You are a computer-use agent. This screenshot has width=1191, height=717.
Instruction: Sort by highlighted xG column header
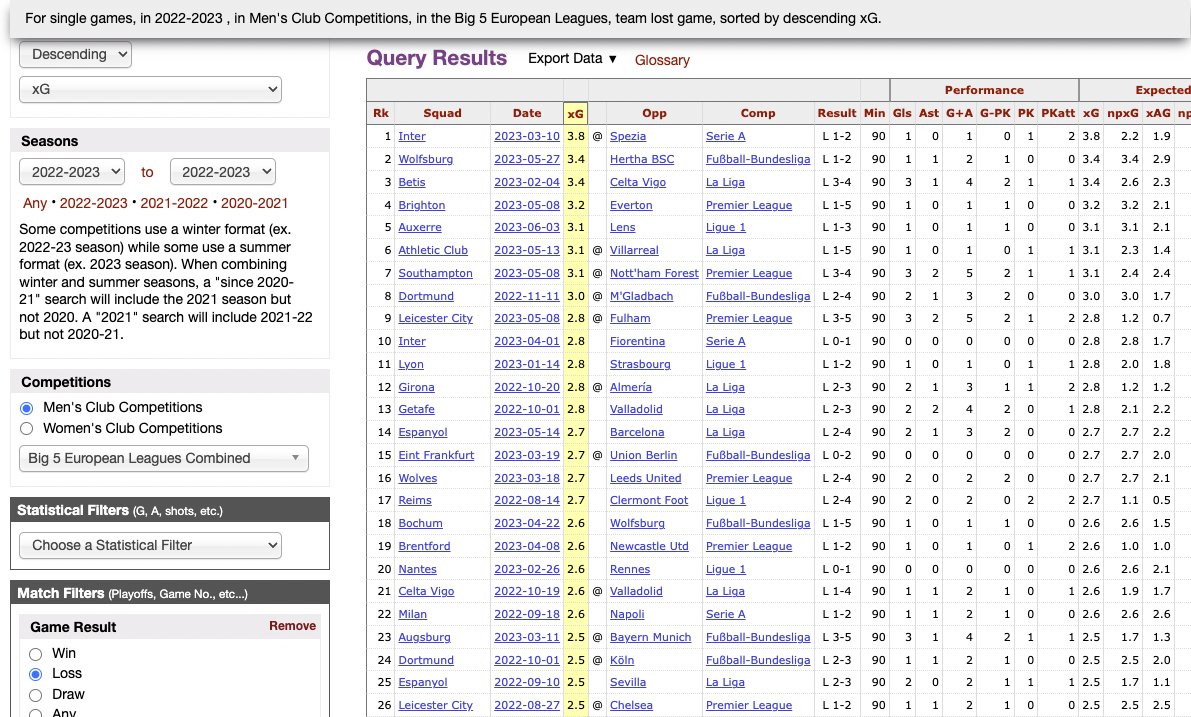(x=576, y=113)
